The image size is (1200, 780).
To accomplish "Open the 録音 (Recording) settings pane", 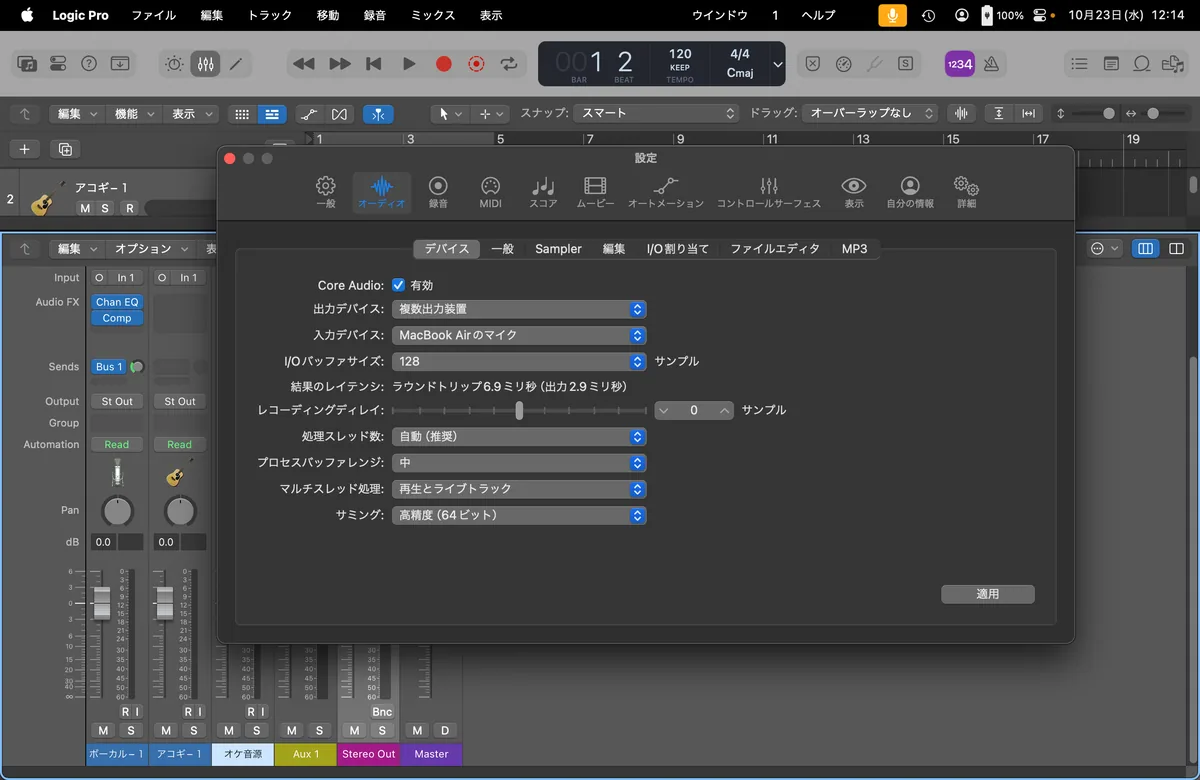I will tap(438, 192).
